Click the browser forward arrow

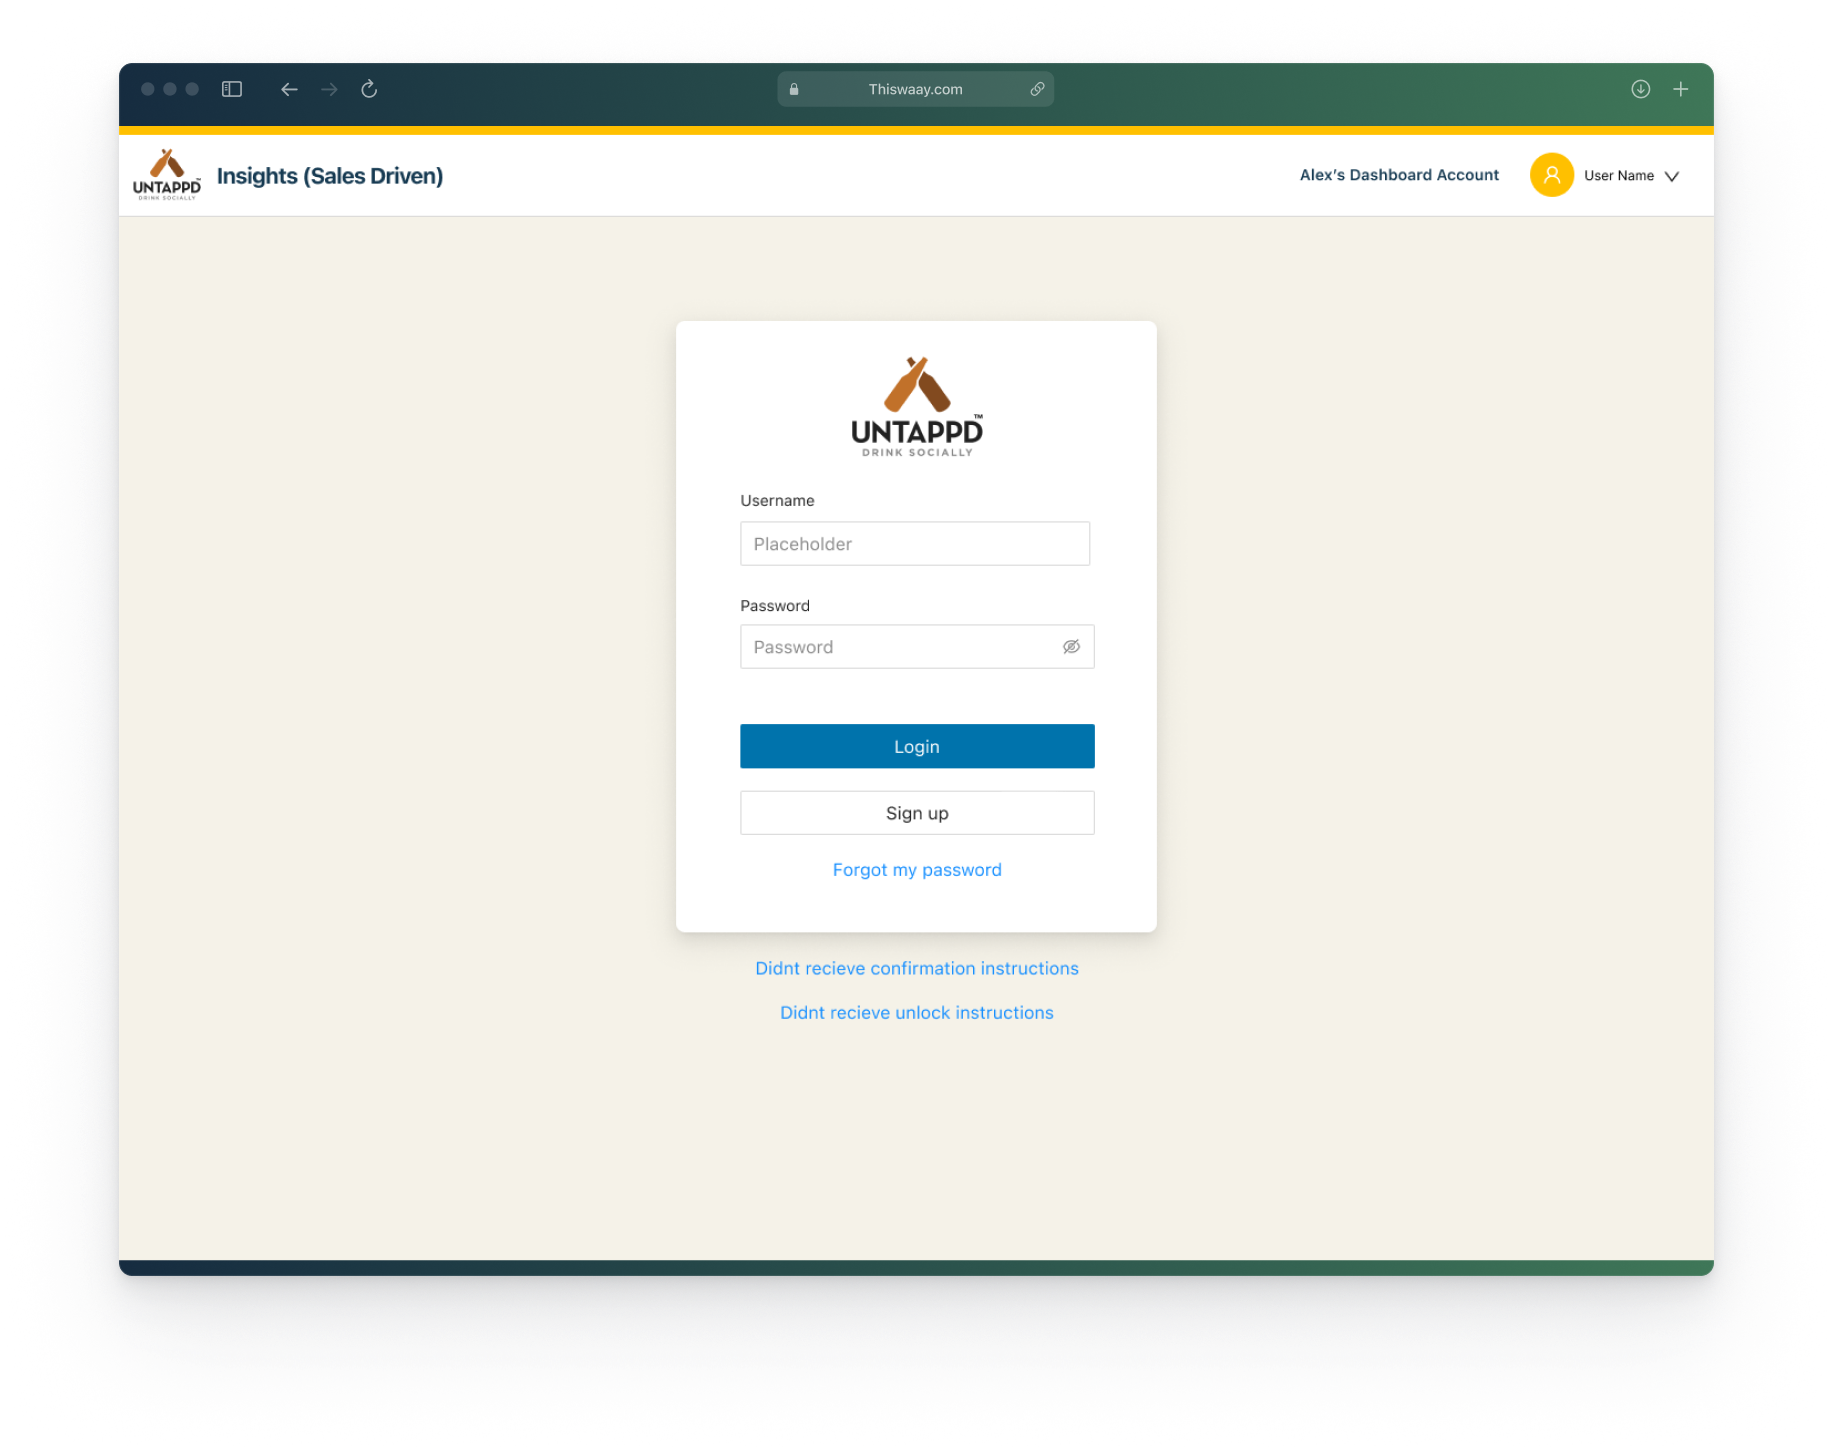[329, 89]
